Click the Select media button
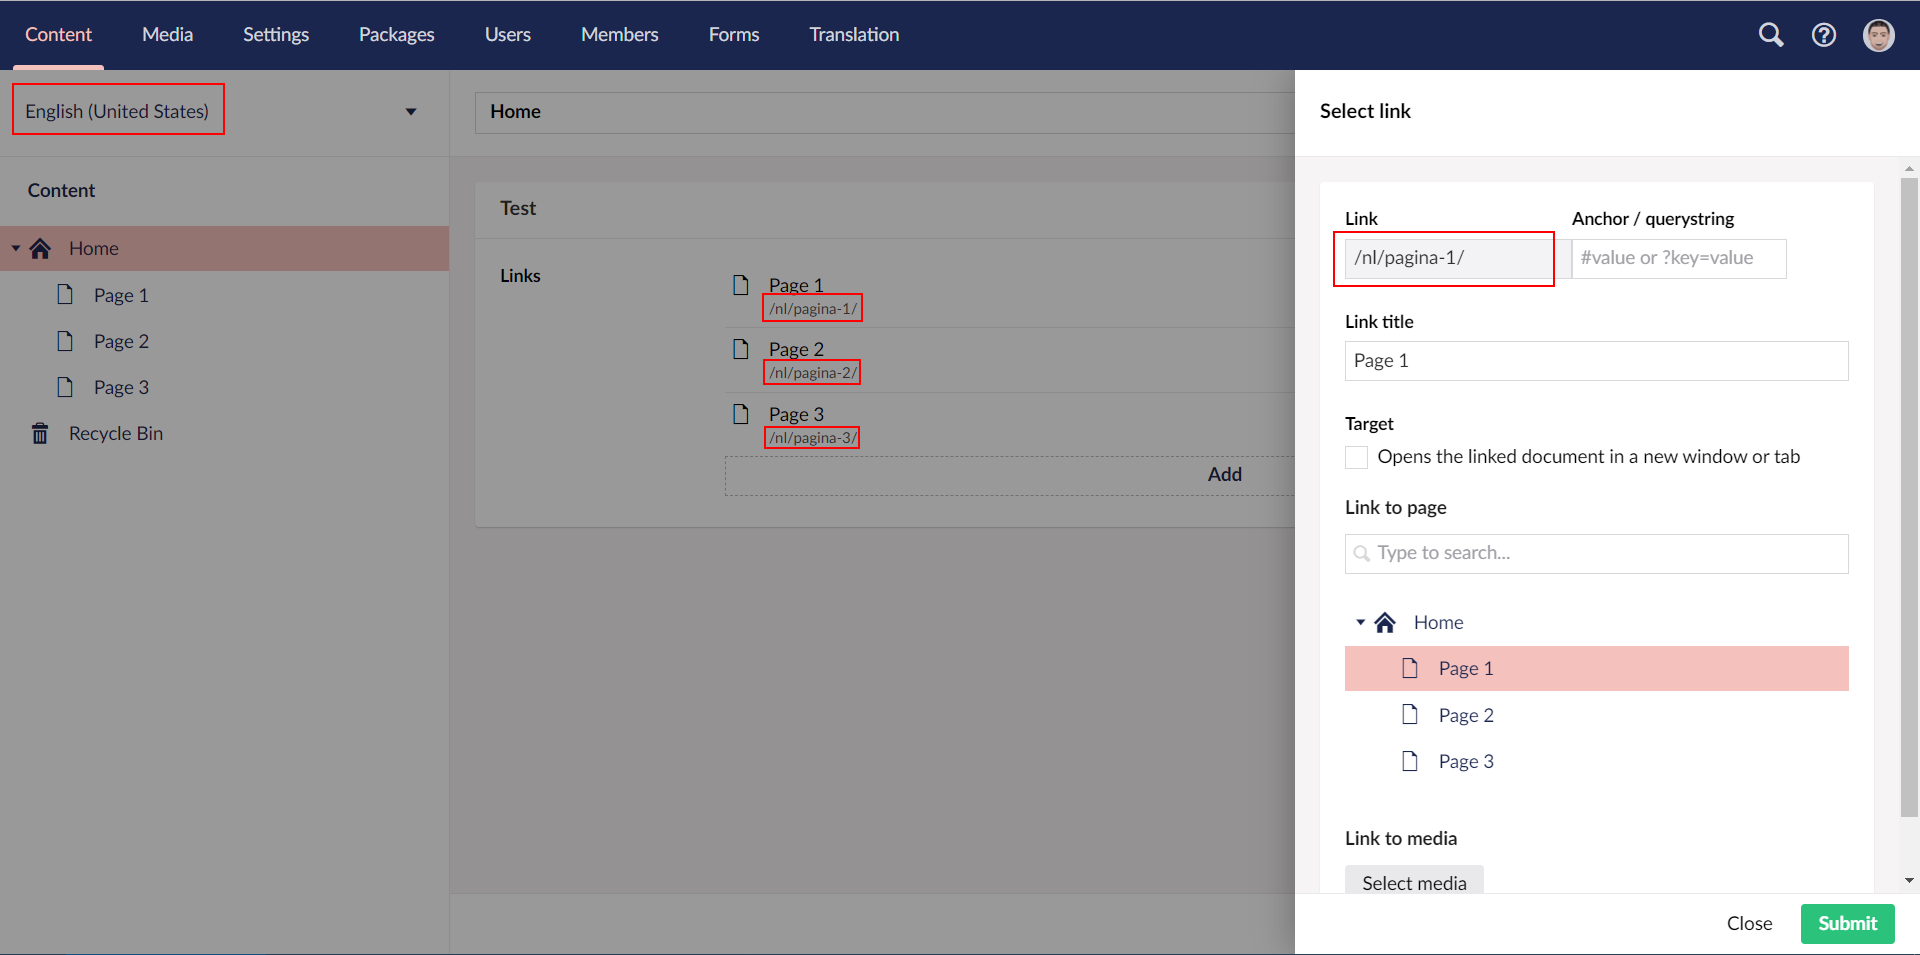The height and width of the screenshot is (955, 1920). pyautogui.click(x=1414, y=882)
